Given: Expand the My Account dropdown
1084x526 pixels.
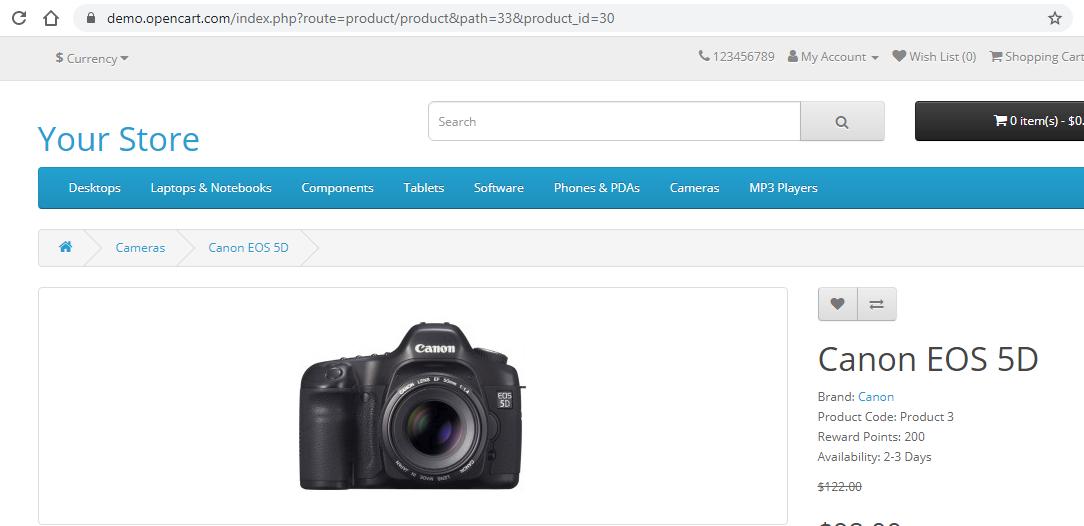Looking at the screenshot, I should click(x=833, y=57).
